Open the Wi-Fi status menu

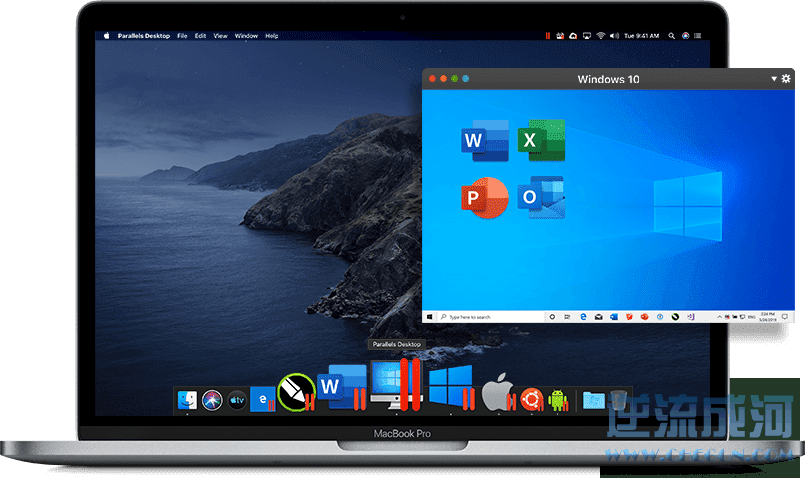tap(601, 36)
